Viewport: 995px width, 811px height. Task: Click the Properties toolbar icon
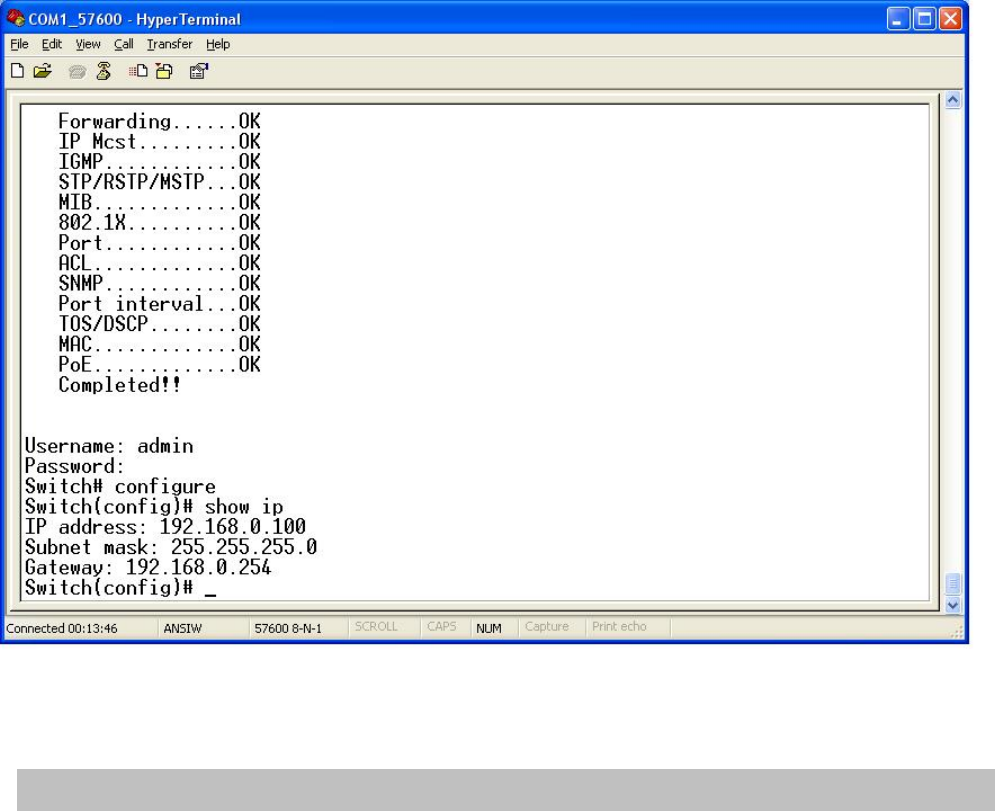click(x=199, y=71)
